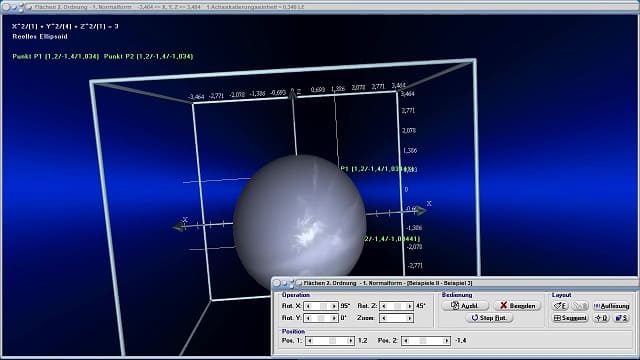The image size is (640, 360).
Task: Click the Pos. 1 slider thumb
Action: (x=333, y=340)
